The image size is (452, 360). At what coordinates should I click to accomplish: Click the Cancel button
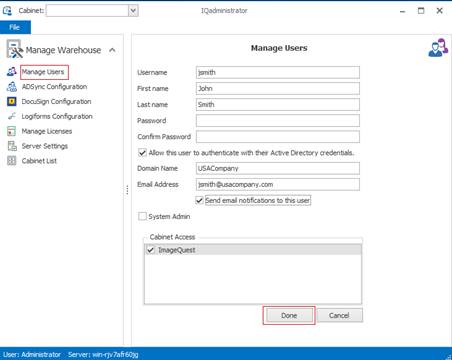point(339,315)
